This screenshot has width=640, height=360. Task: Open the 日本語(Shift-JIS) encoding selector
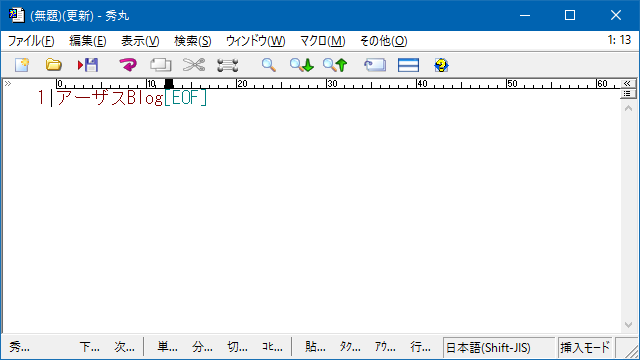[x=499, y=348]
